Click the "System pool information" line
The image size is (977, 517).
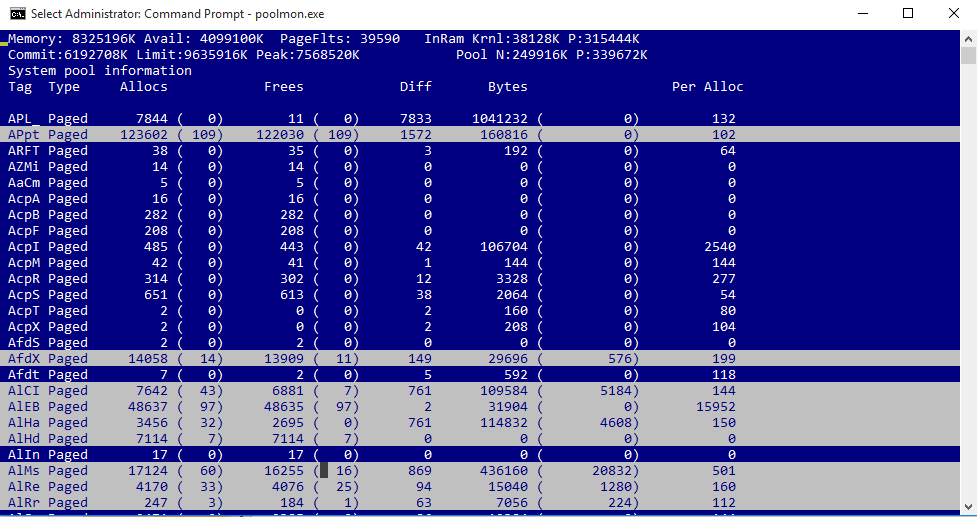point(100,70)
